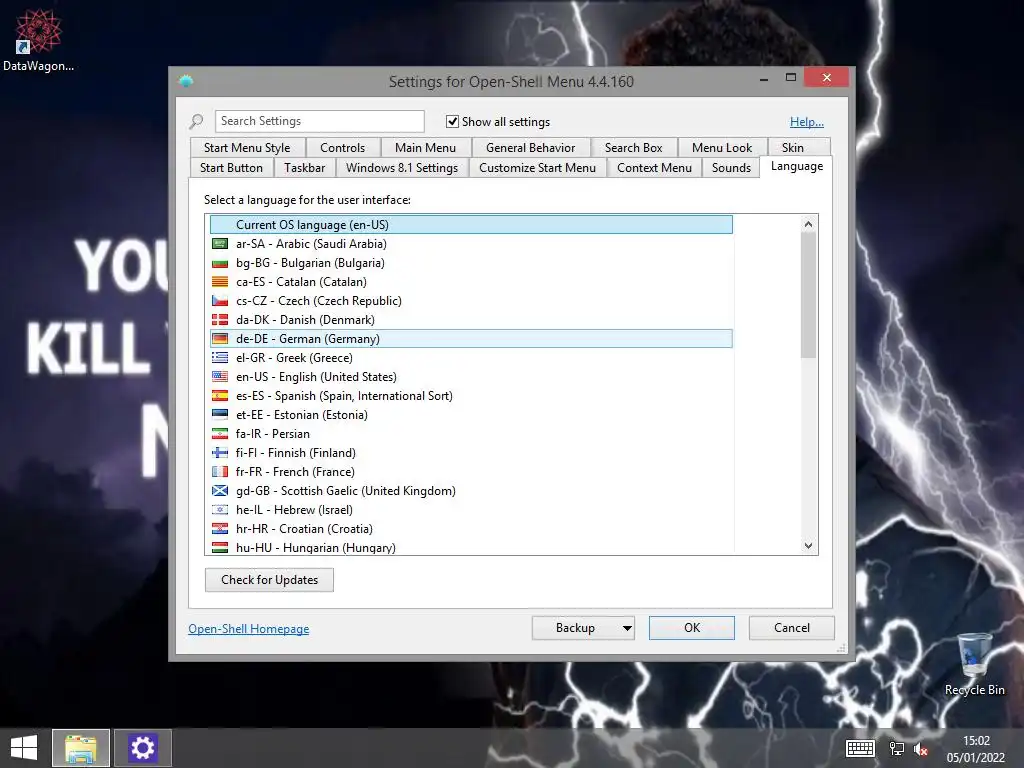The image size is (1024, 768).
Task: Click the search magnifier icon
Action: (x=197, y=121)
